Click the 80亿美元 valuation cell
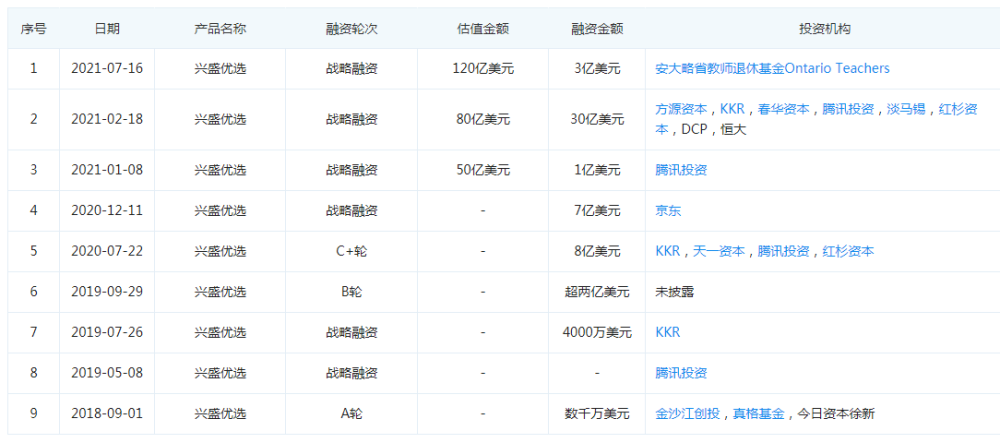Viewport: 1000px width, 443px height. [483, 119]
